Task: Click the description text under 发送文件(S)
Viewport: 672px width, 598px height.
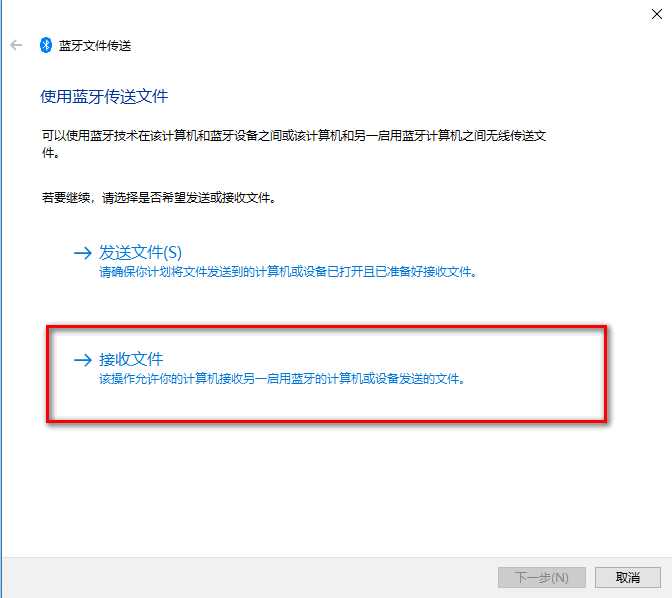Action: [x=288, y=272]
